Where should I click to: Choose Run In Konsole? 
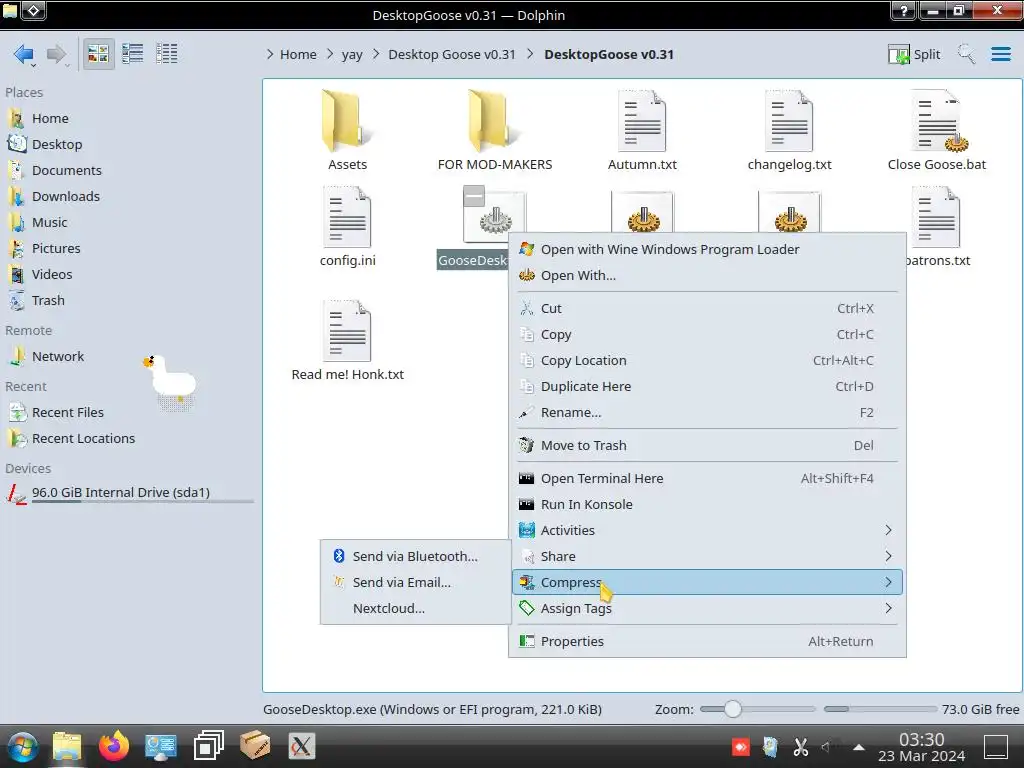point(707,505)
